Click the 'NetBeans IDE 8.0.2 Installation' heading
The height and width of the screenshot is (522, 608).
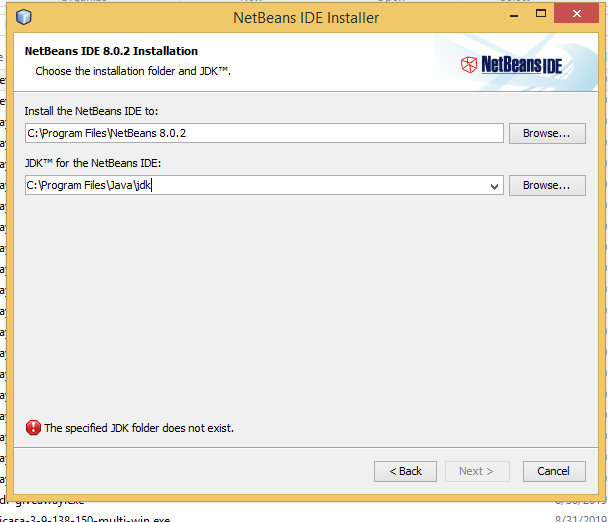[111, 51]
